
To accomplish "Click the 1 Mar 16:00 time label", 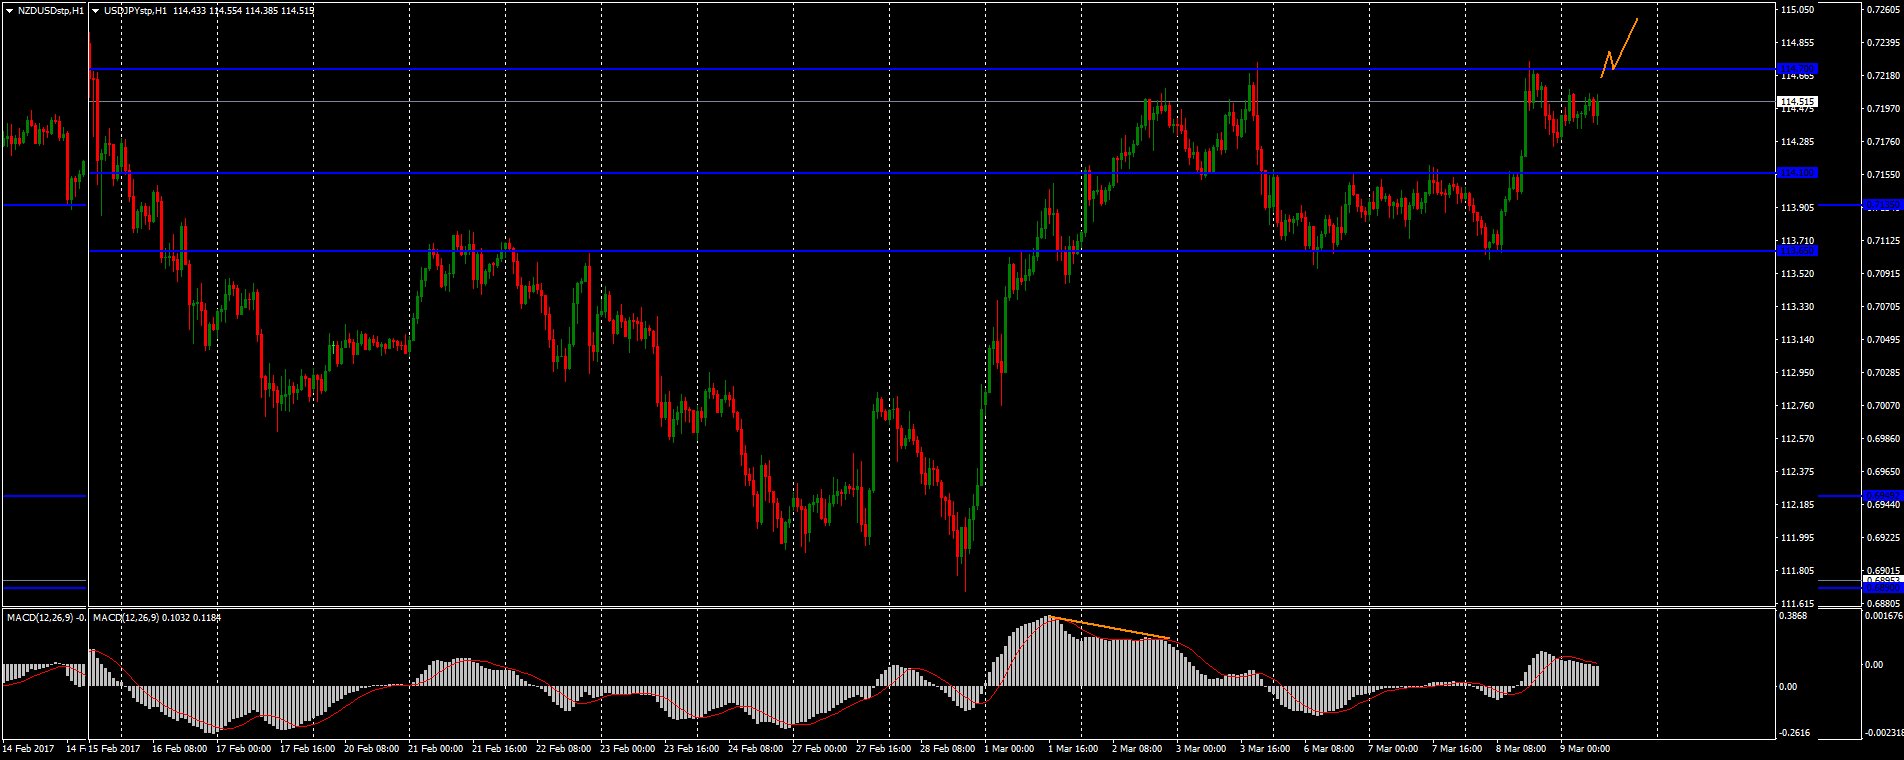I will click(x=1073, y=749).
